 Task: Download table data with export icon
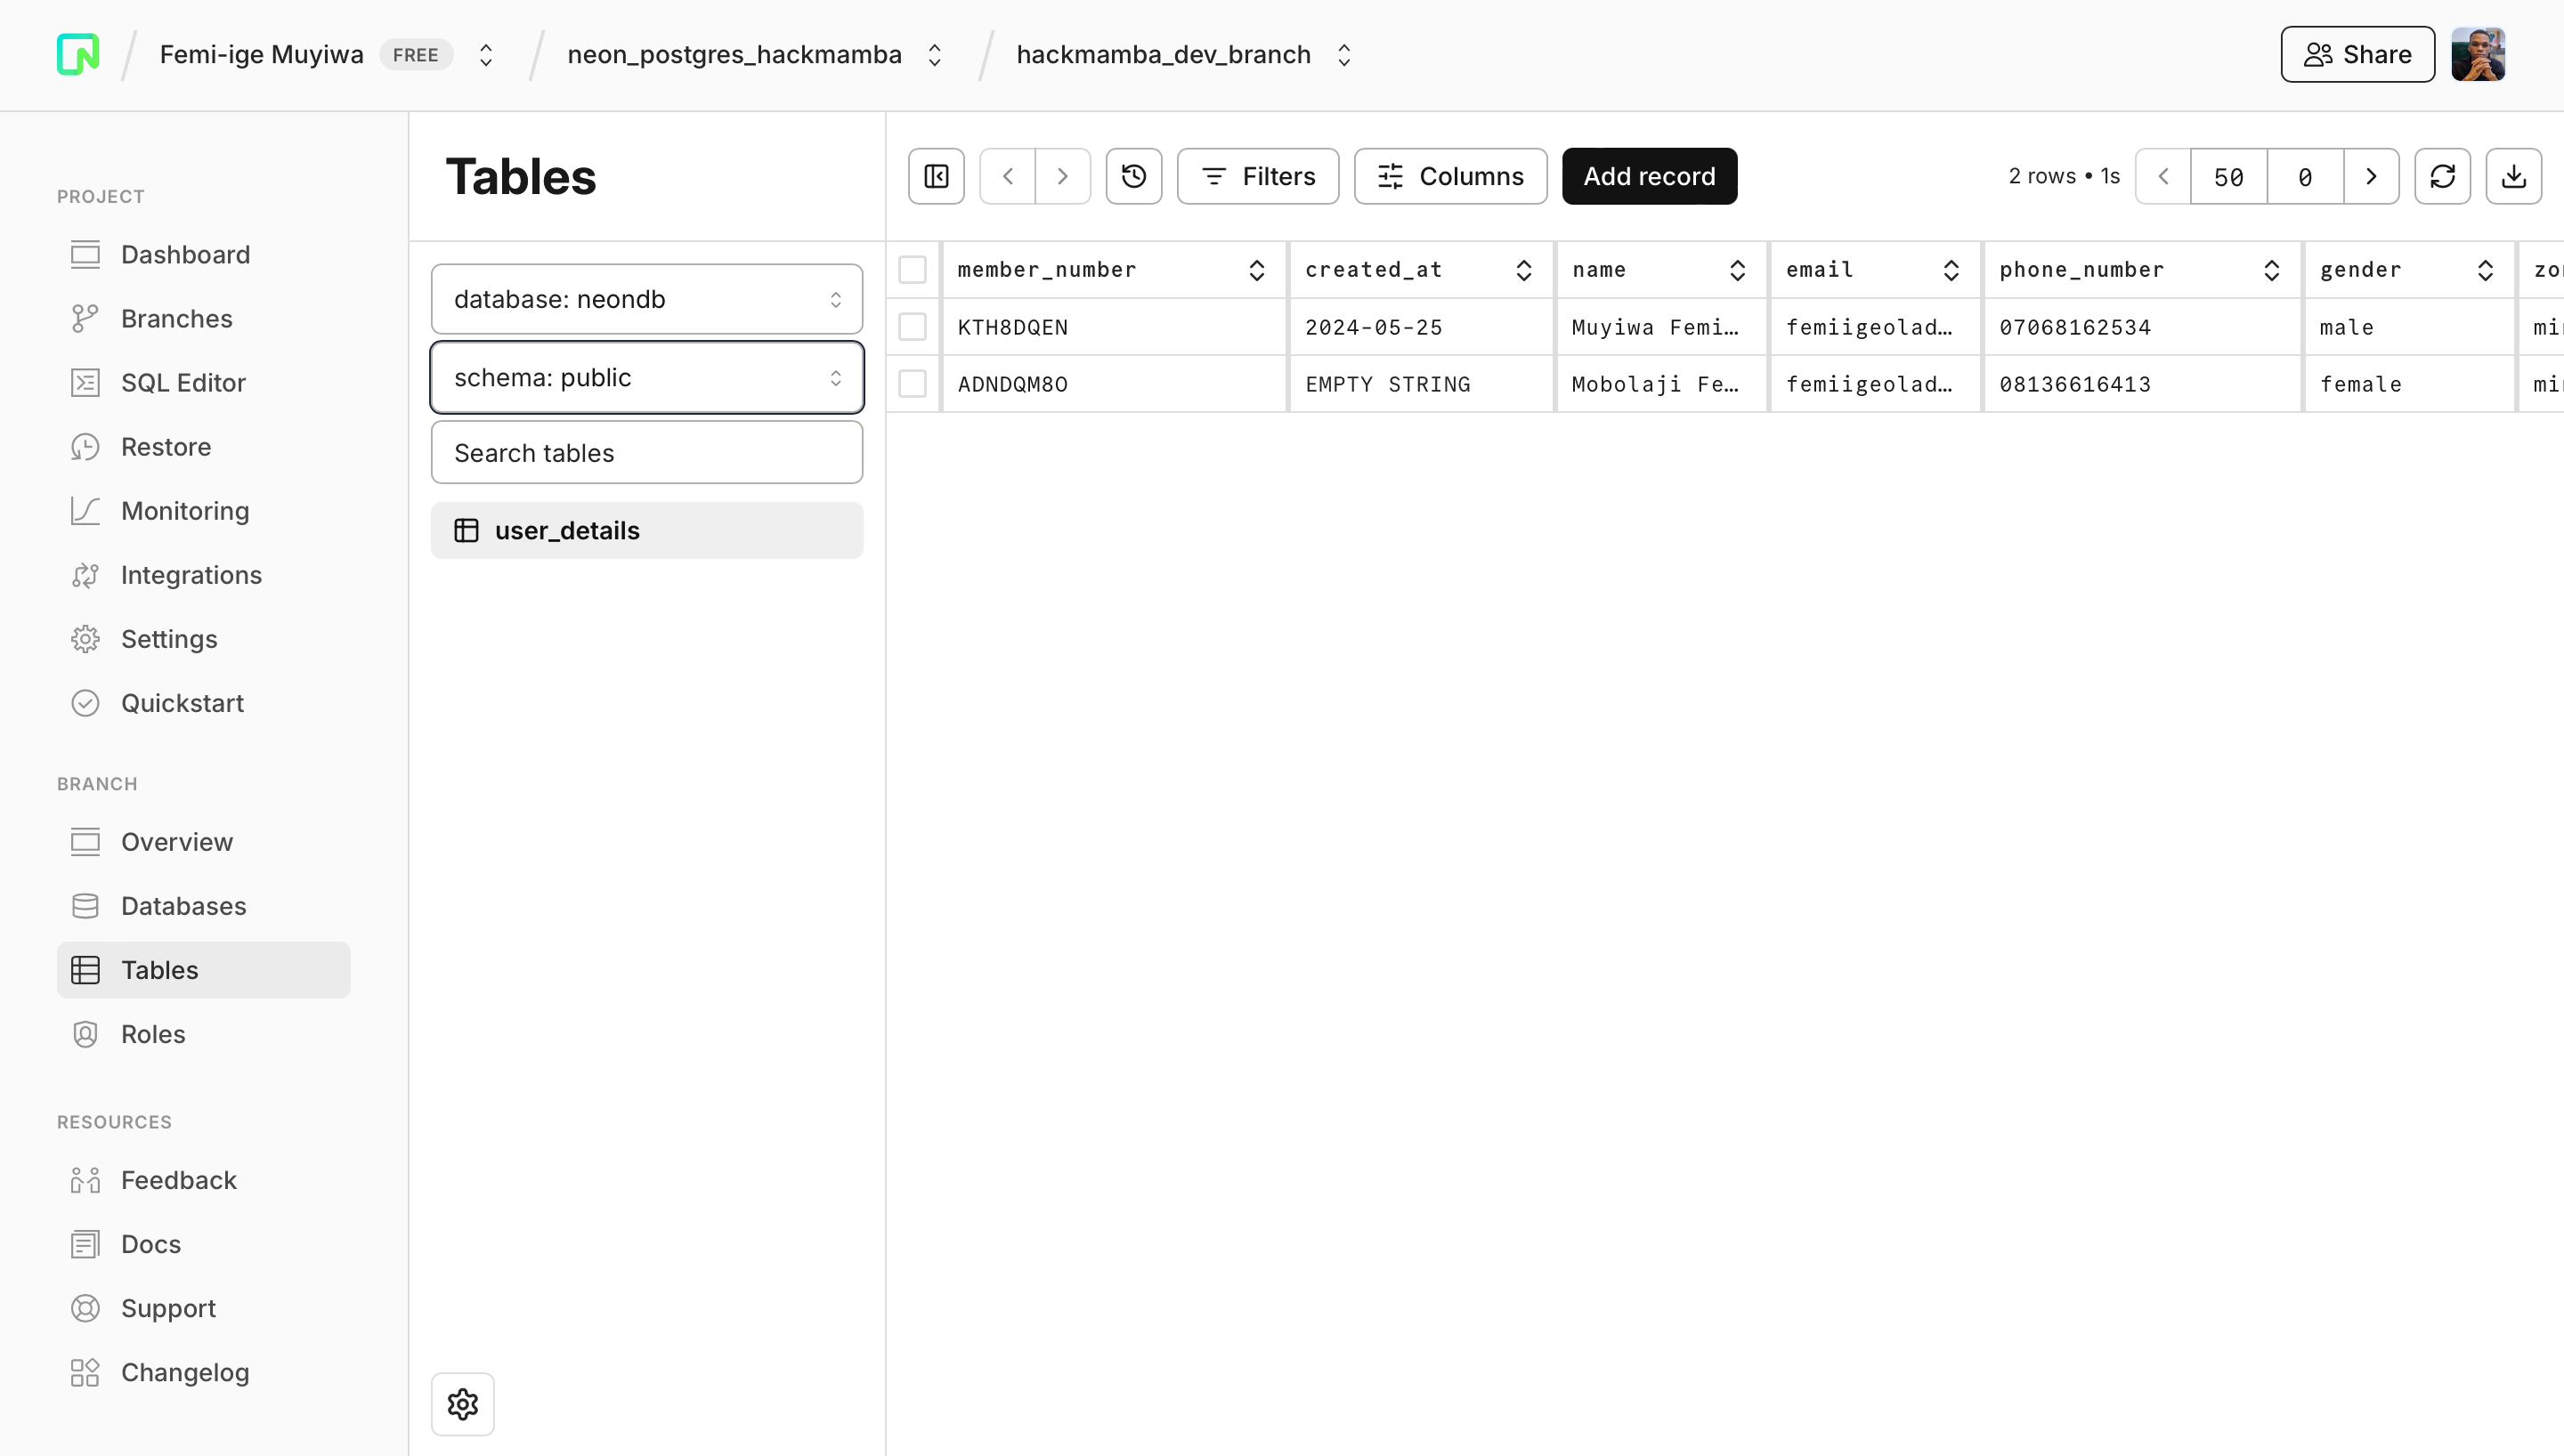tap(2513, 176)
